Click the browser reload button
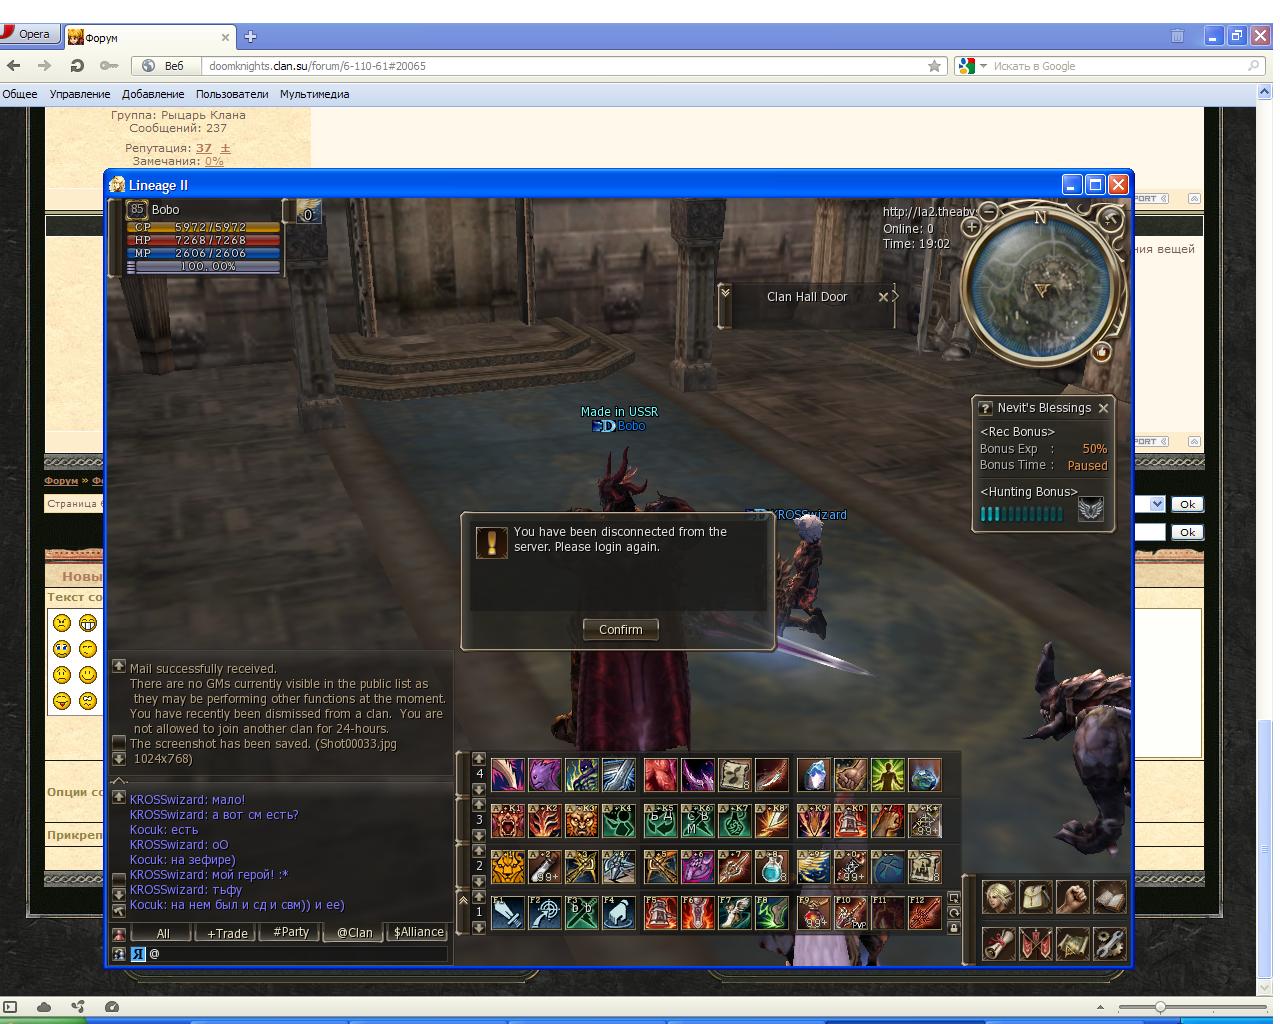This screenshot has height=1024, width=1280. click(x=76, y=66)
